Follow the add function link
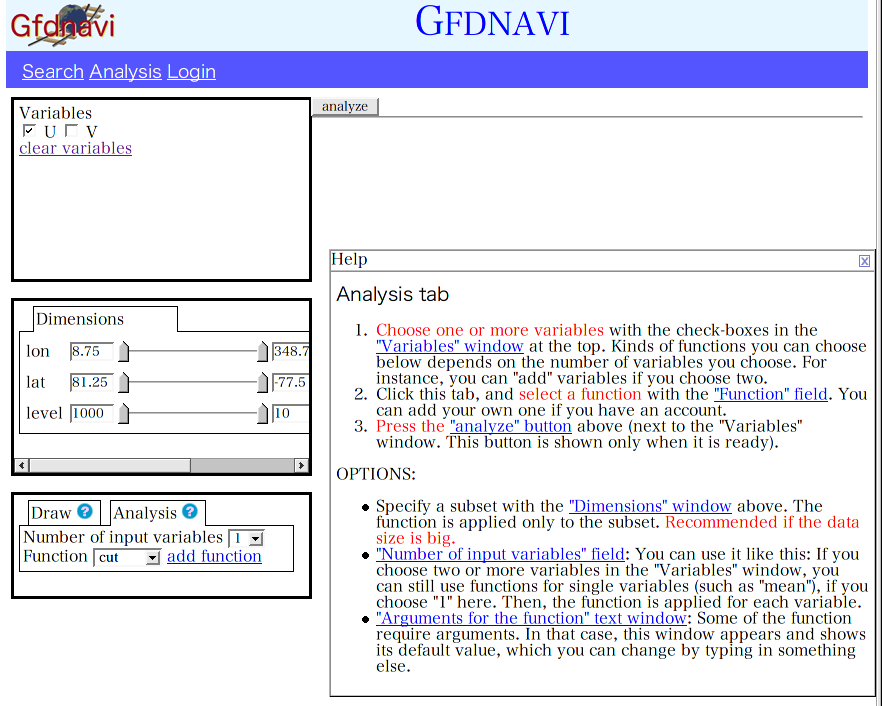 (x=214, y=557)
